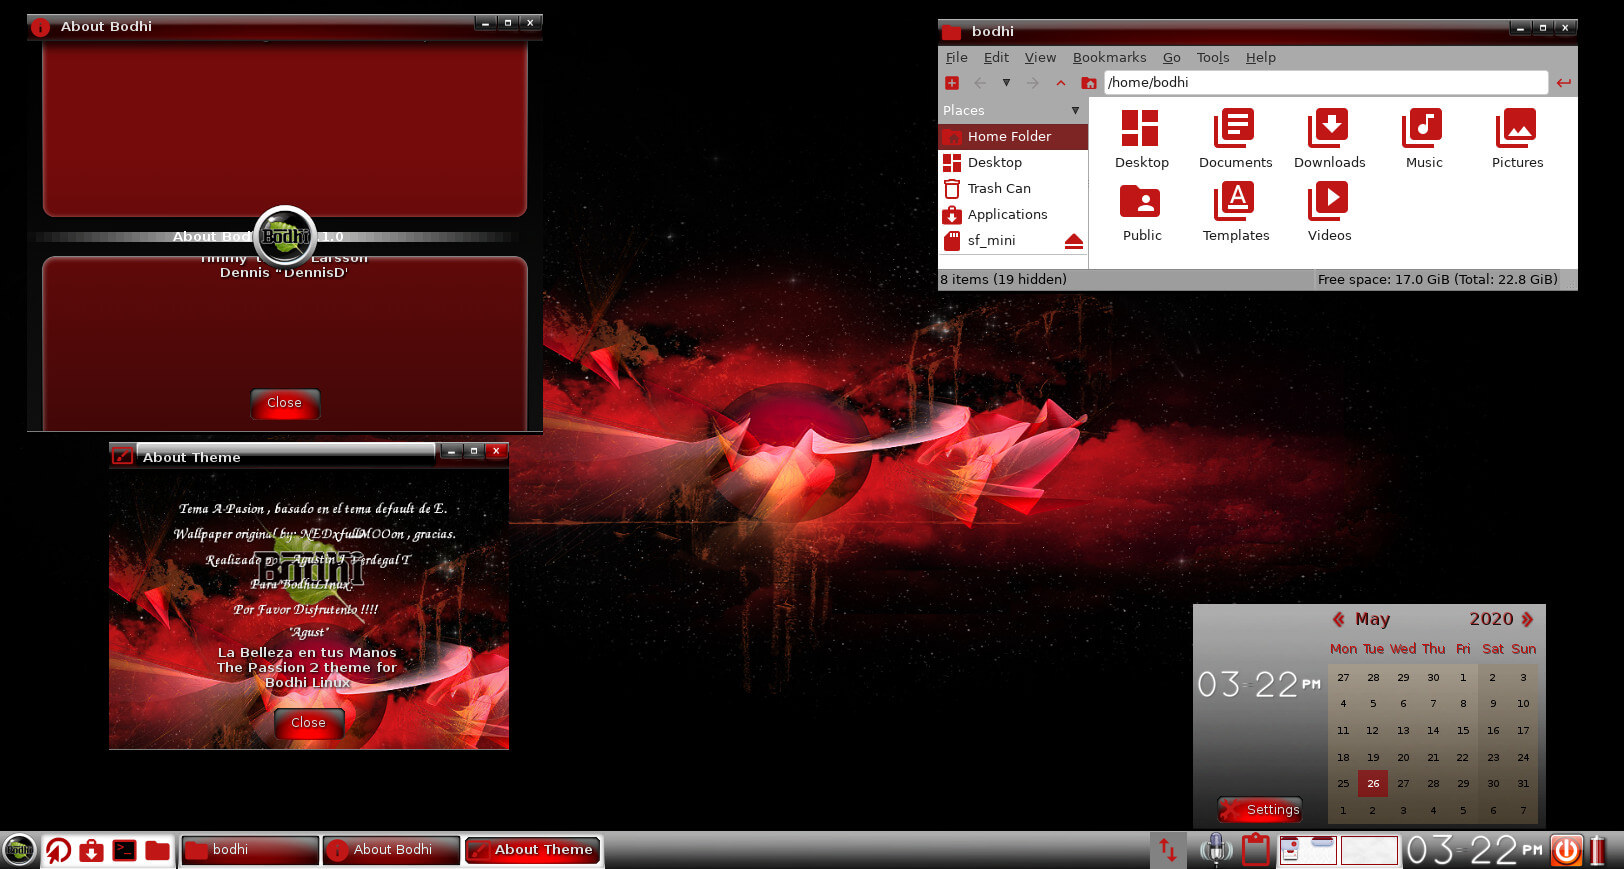This screenshot has height=869, width=1624.
Task: Open the Bookmarks menu
Action: tap(1110, 57)
